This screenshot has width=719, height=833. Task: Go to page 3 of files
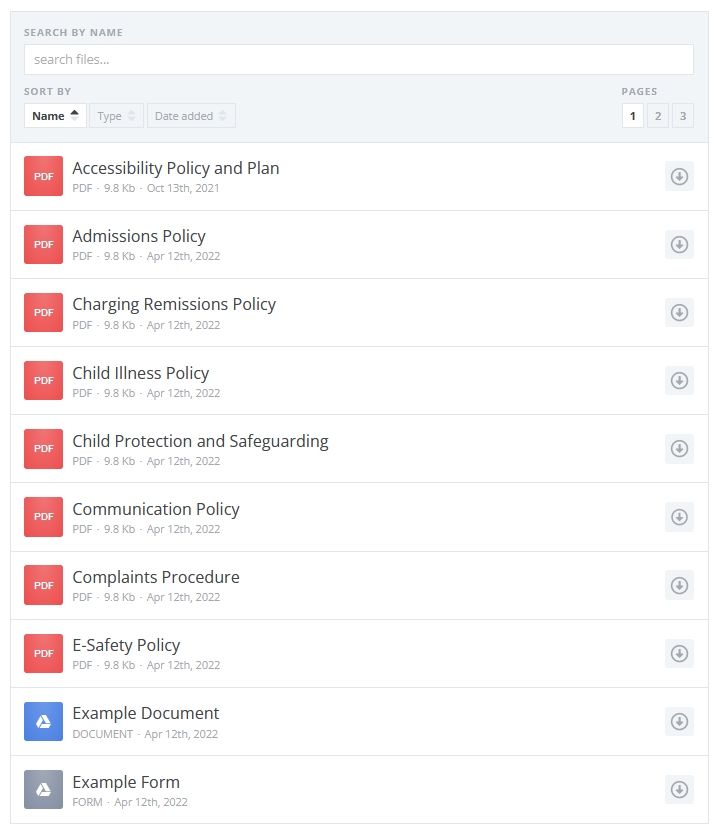[682, 116]
